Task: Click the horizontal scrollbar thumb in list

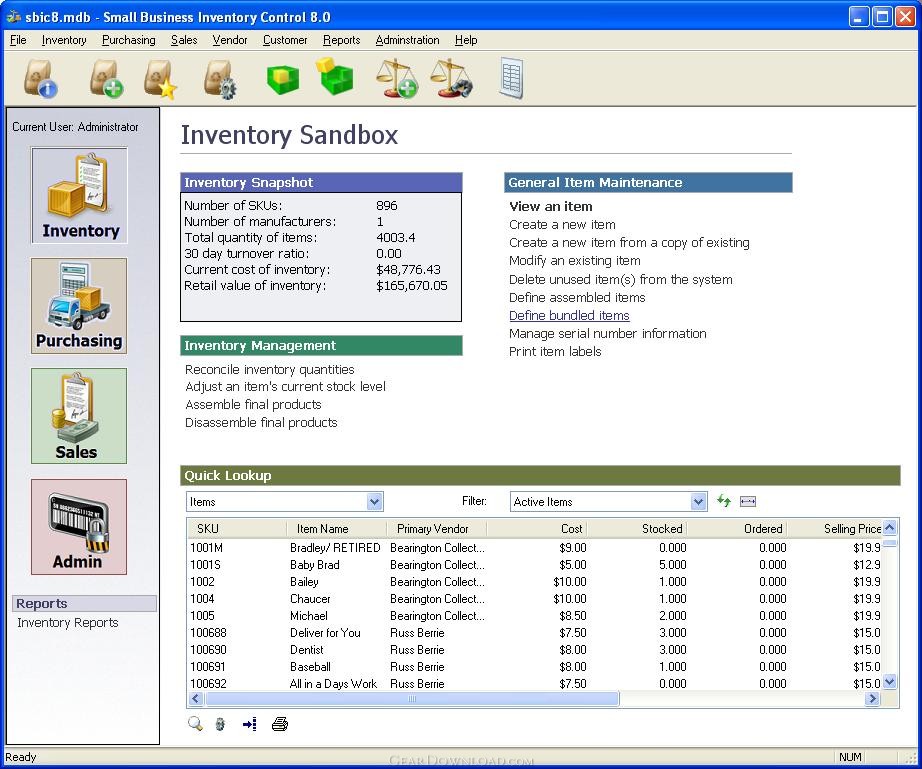Action: pos(412,698)
